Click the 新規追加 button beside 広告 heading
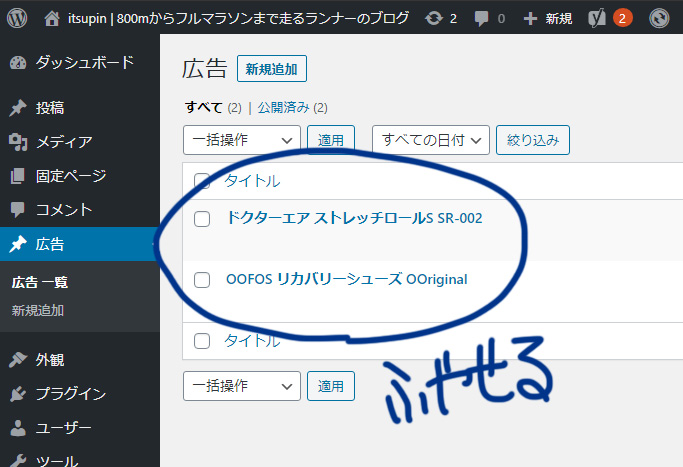The width and height of the screenshot is (683, 467). [272, 68]
